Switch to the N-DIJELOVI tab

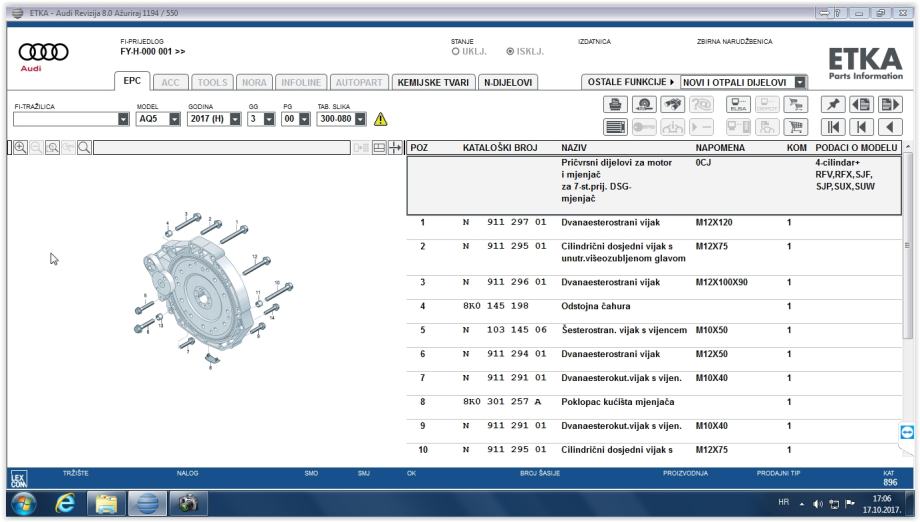(x=508, y=82)
